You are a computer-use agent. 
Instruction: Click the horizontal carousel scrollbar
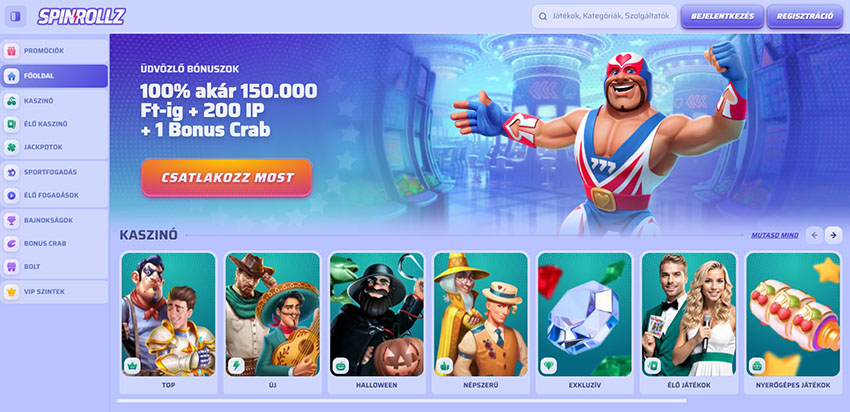pyautogui.click(x=402, y=401)
